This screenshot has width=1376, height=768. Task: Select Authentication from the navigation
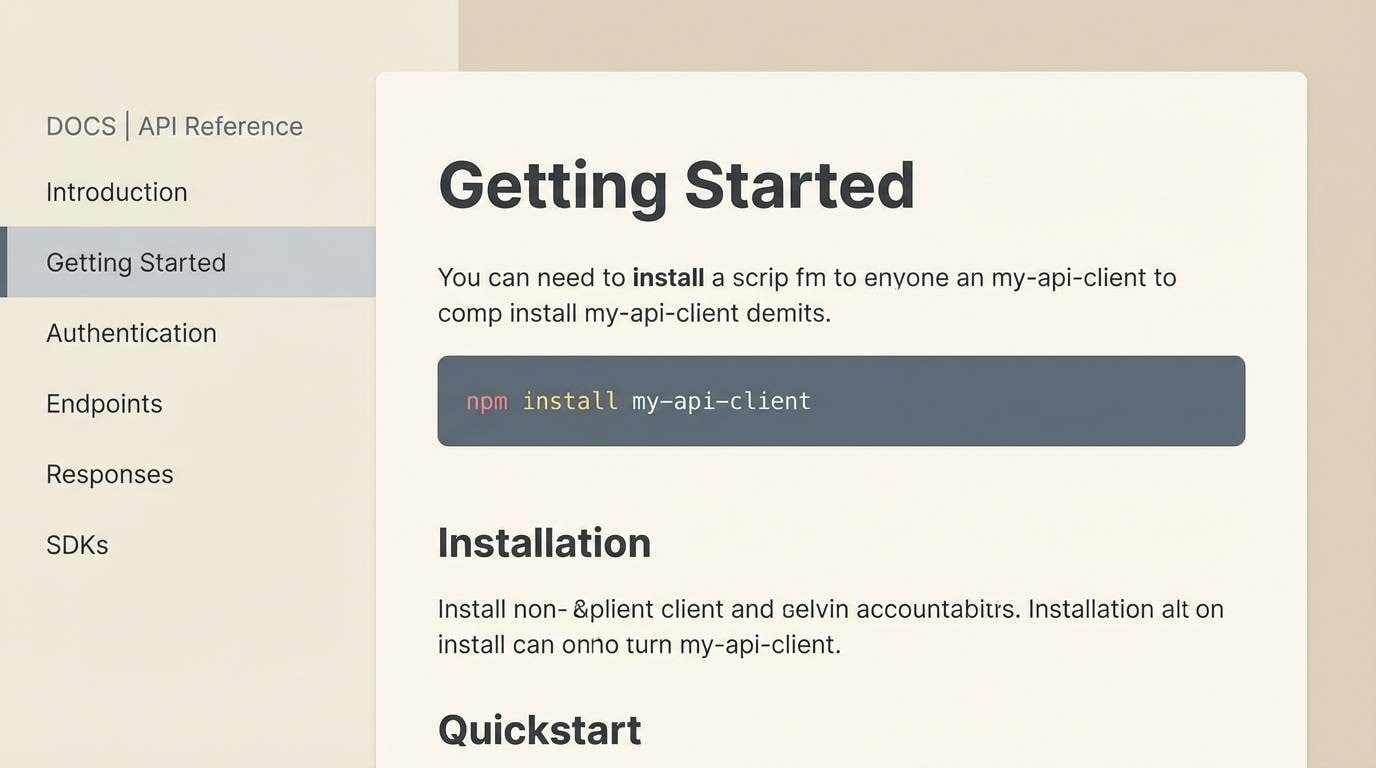tap(131, 333)
